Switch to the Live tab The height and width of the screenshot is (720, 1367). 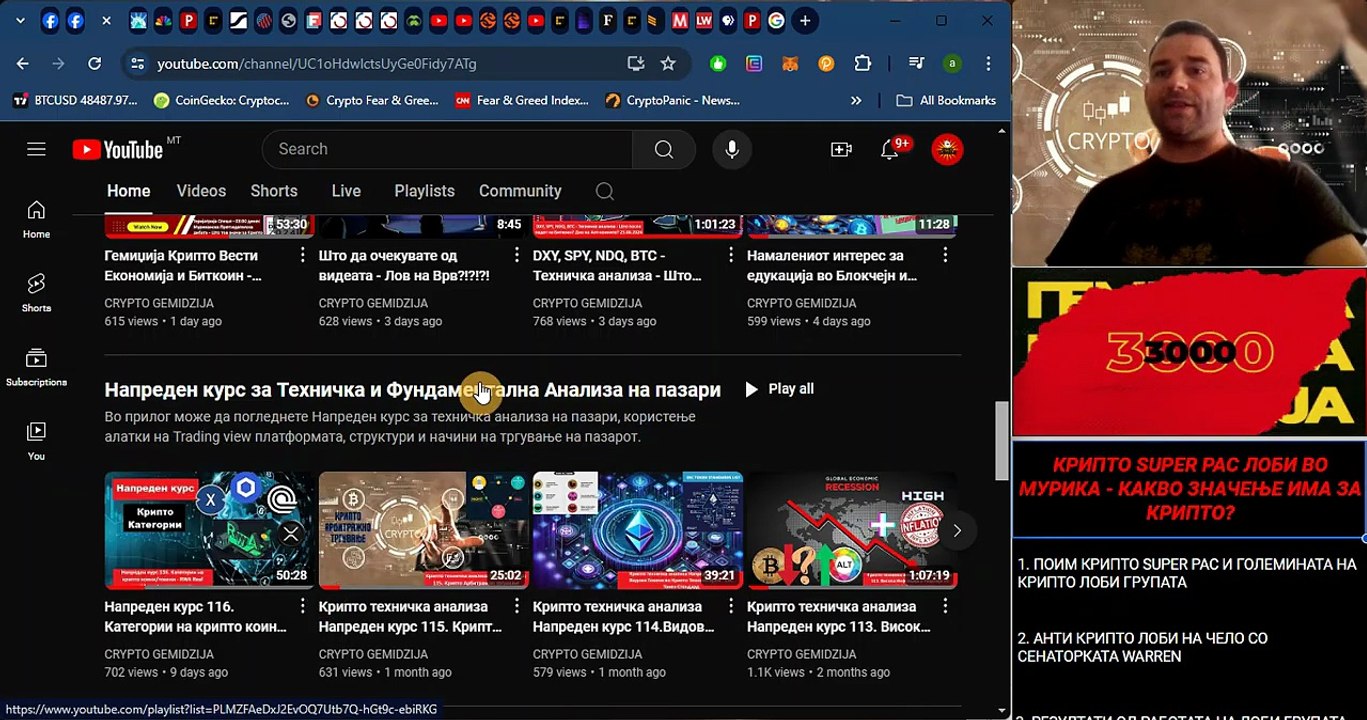346,191
